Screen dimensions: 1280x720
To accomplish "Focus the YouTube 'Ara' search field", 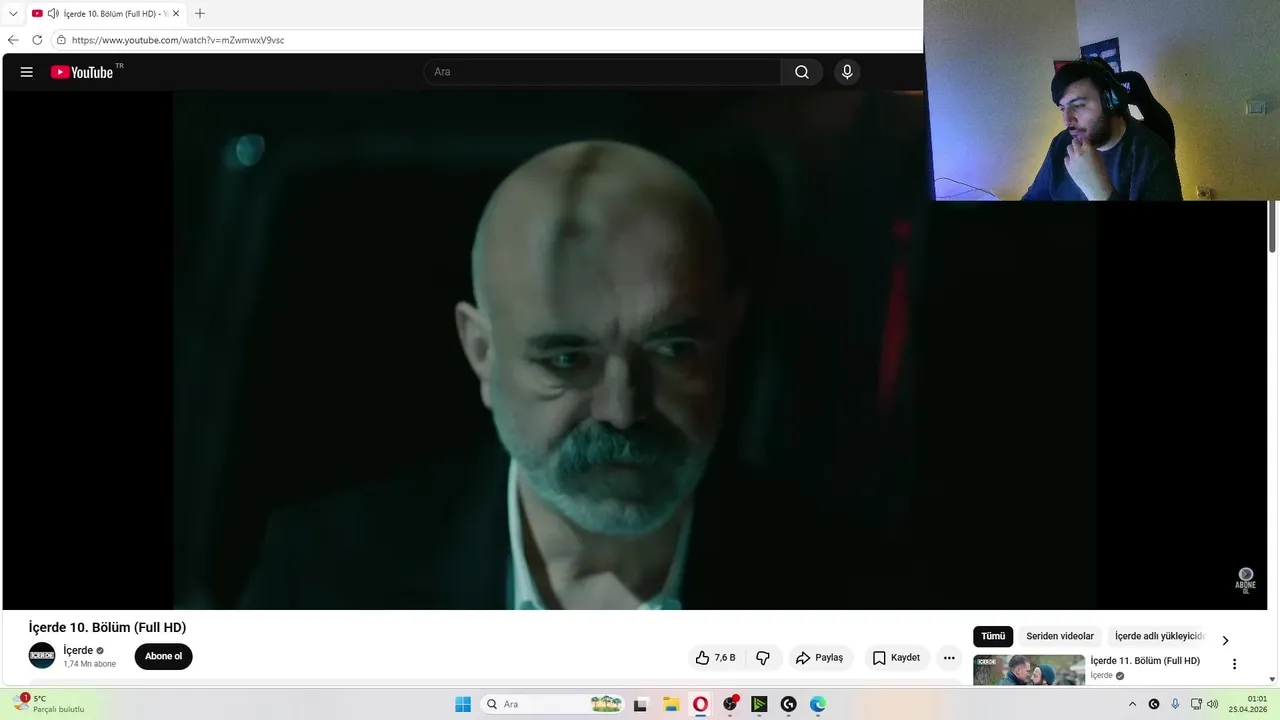I will pyautogui.click(x=602, y=72).
